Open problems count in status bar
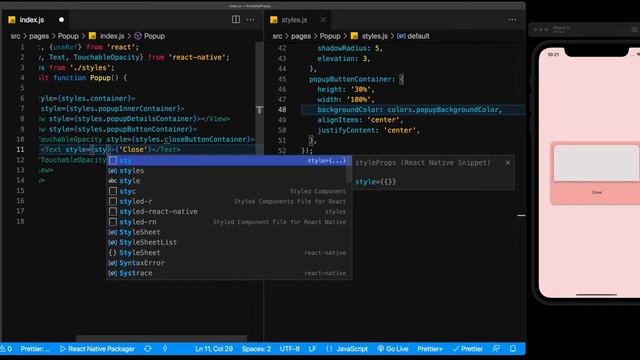The width and height of the screenshot is (640, 360). 6,349
